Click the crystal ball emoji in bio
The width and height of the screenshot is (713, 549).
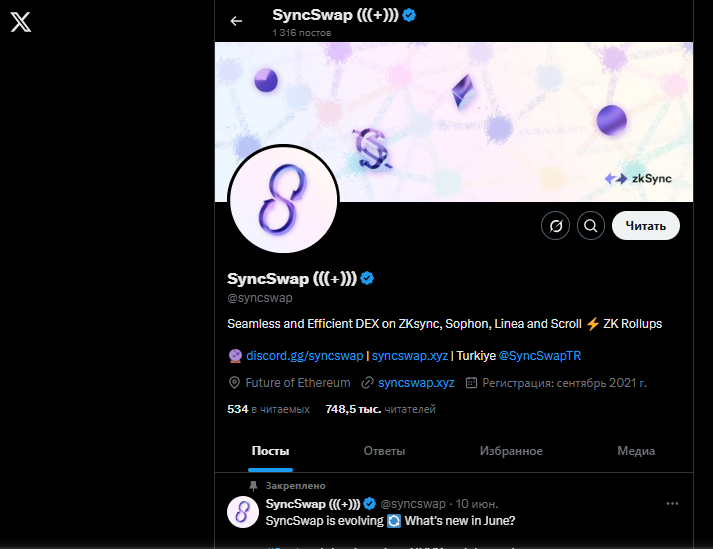235,356
